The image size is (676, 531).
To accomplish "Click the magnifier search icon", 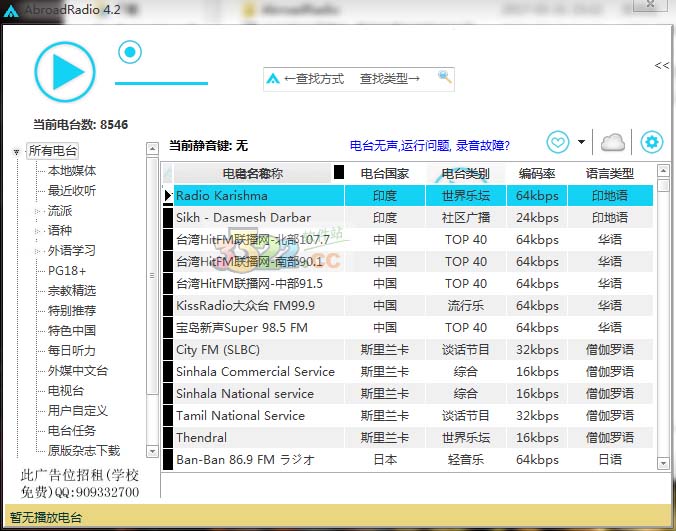I will point(444,77).
